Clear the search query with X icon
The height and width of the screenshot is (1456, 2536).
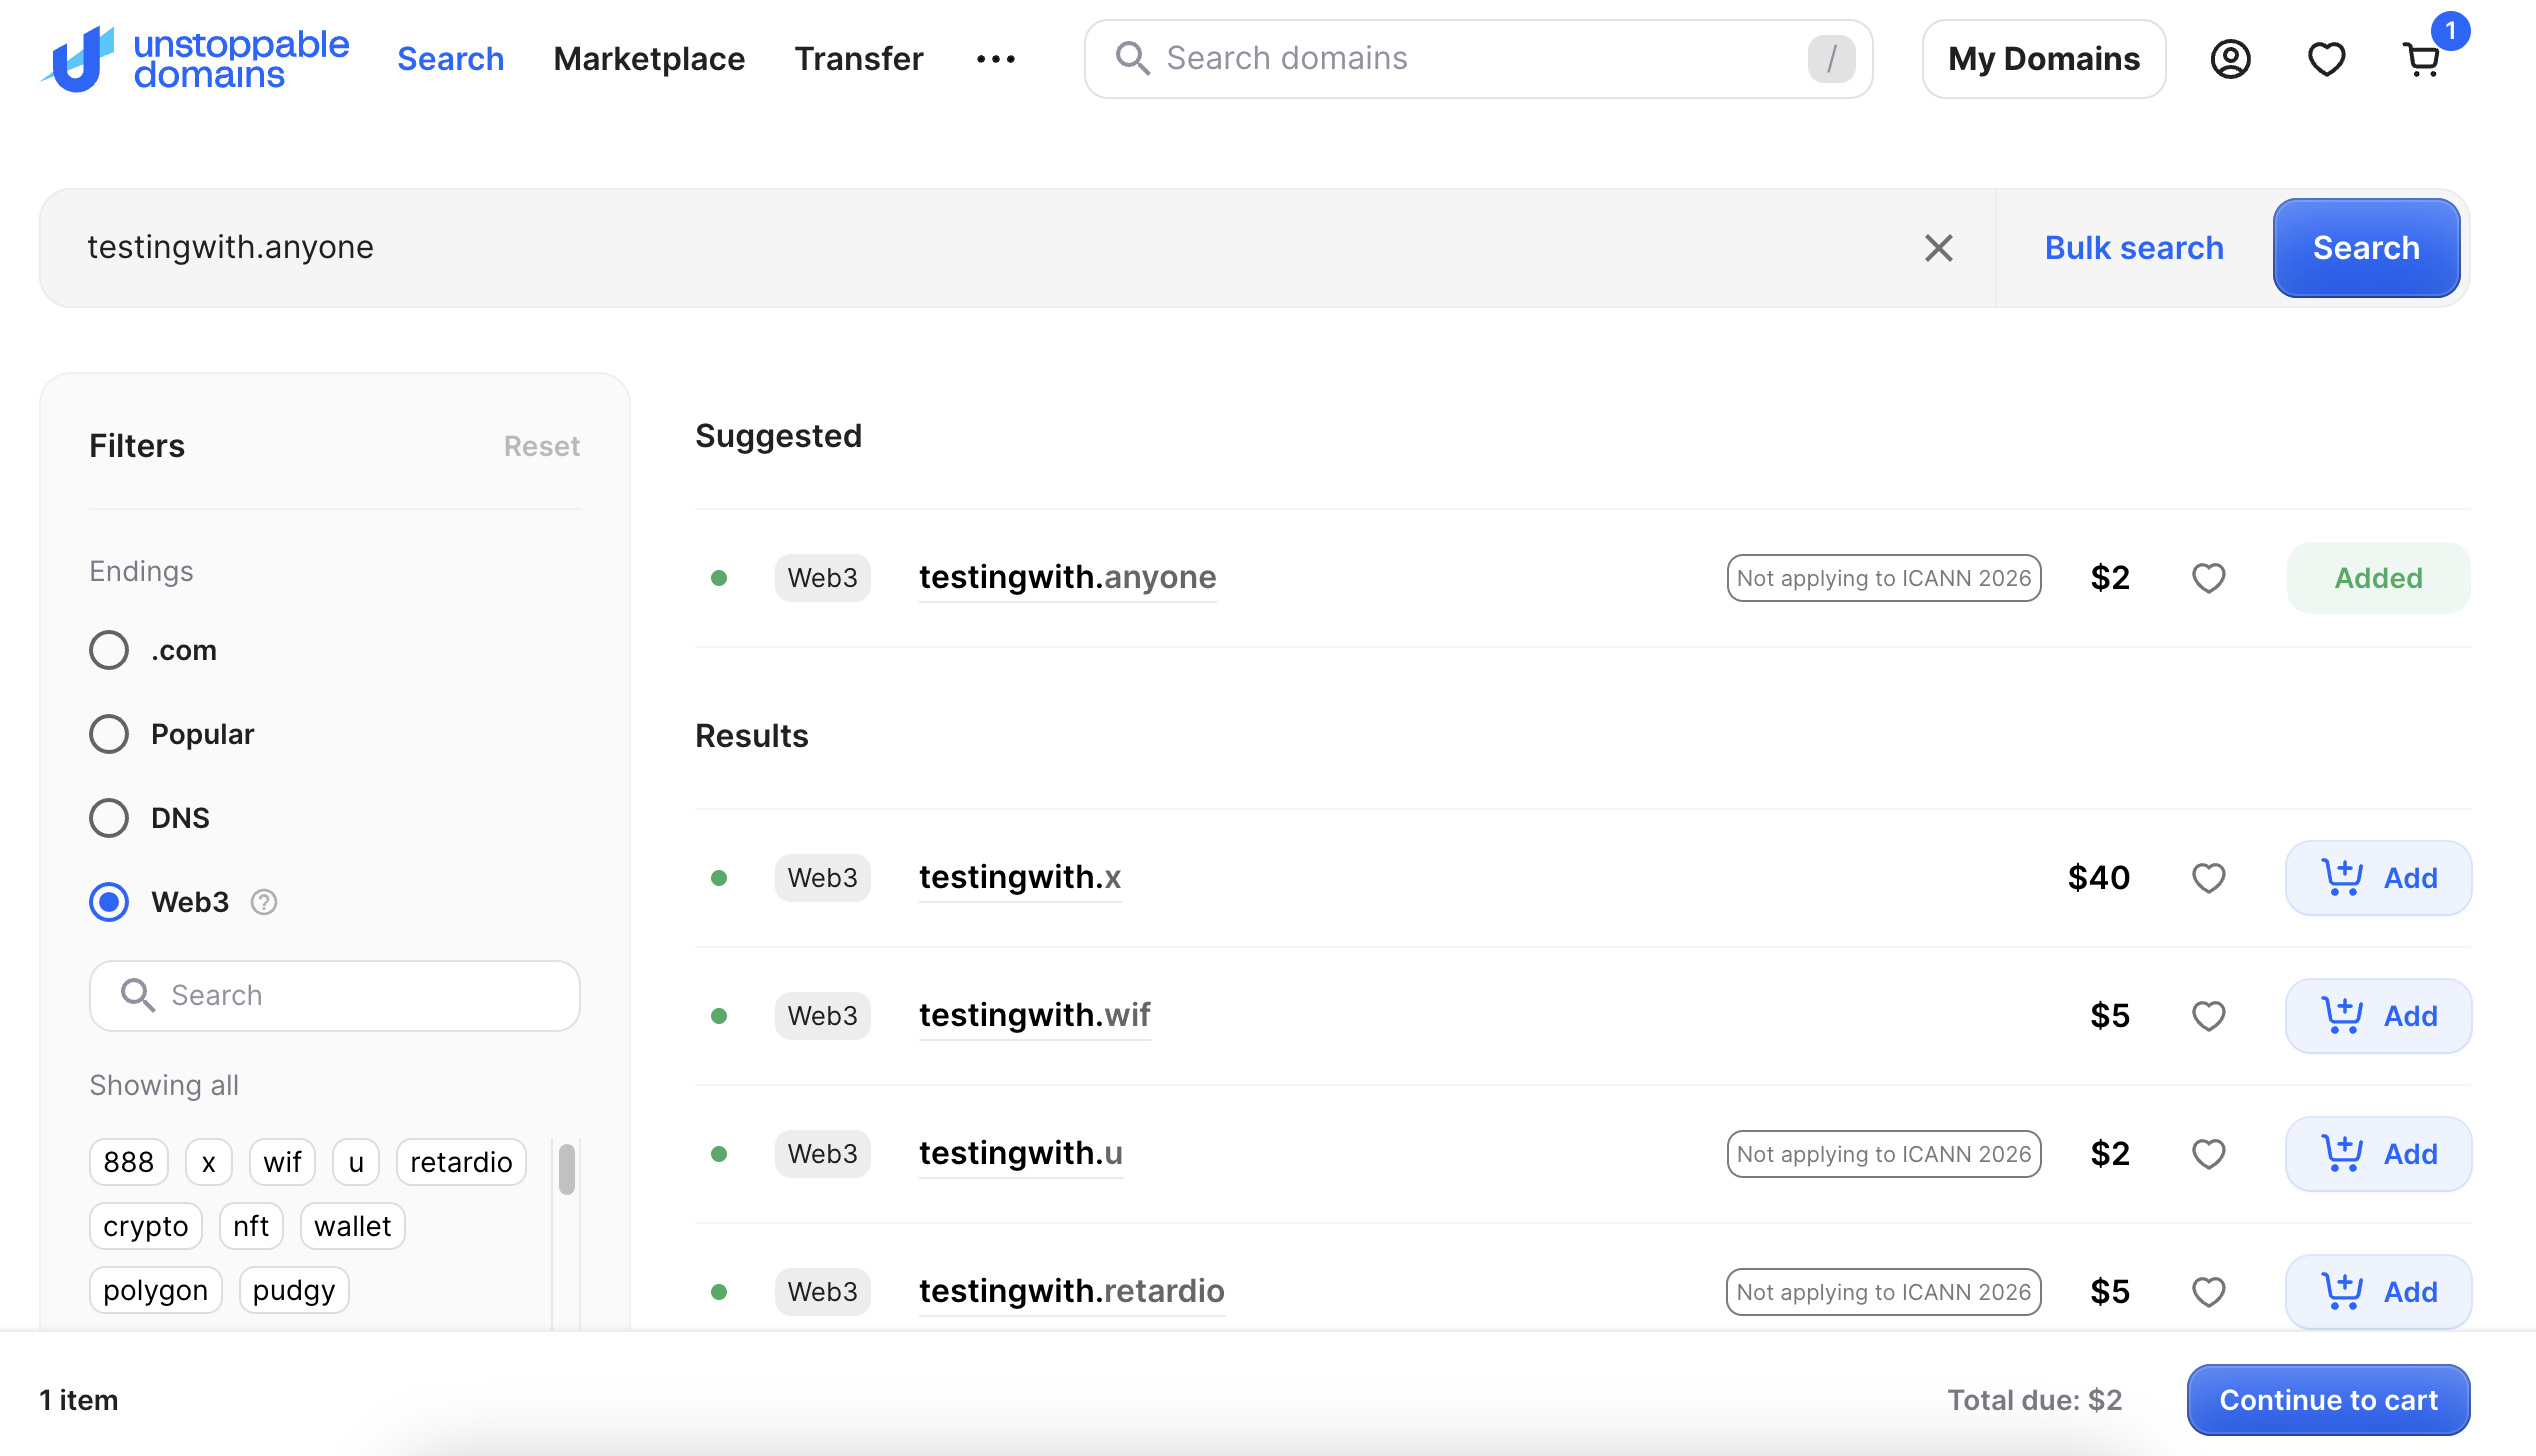click(x=1938, y=248)
